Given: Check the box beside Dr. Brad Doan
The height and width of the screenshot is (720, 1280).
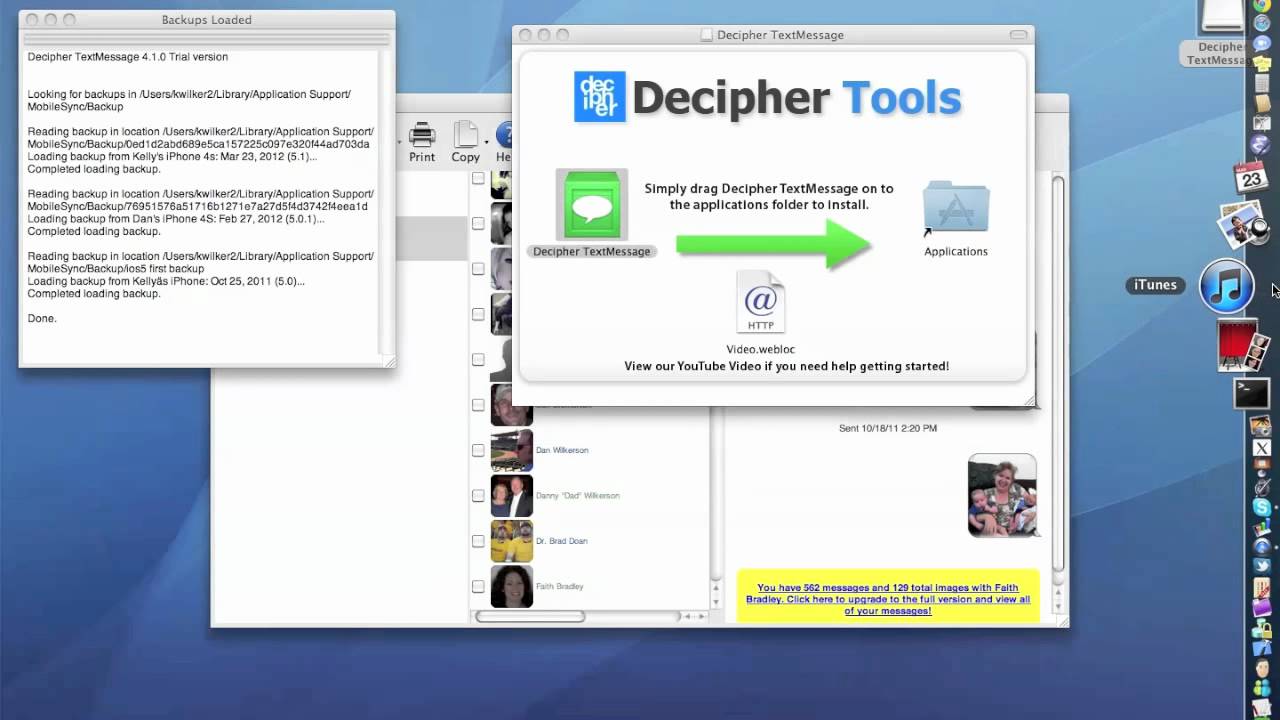Looking at the screenshot, I should 478,541.
